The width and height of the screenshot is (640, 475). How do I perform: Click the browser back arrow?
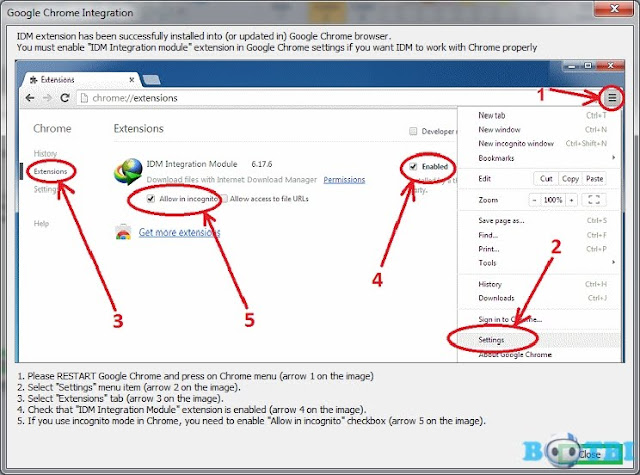30,98
